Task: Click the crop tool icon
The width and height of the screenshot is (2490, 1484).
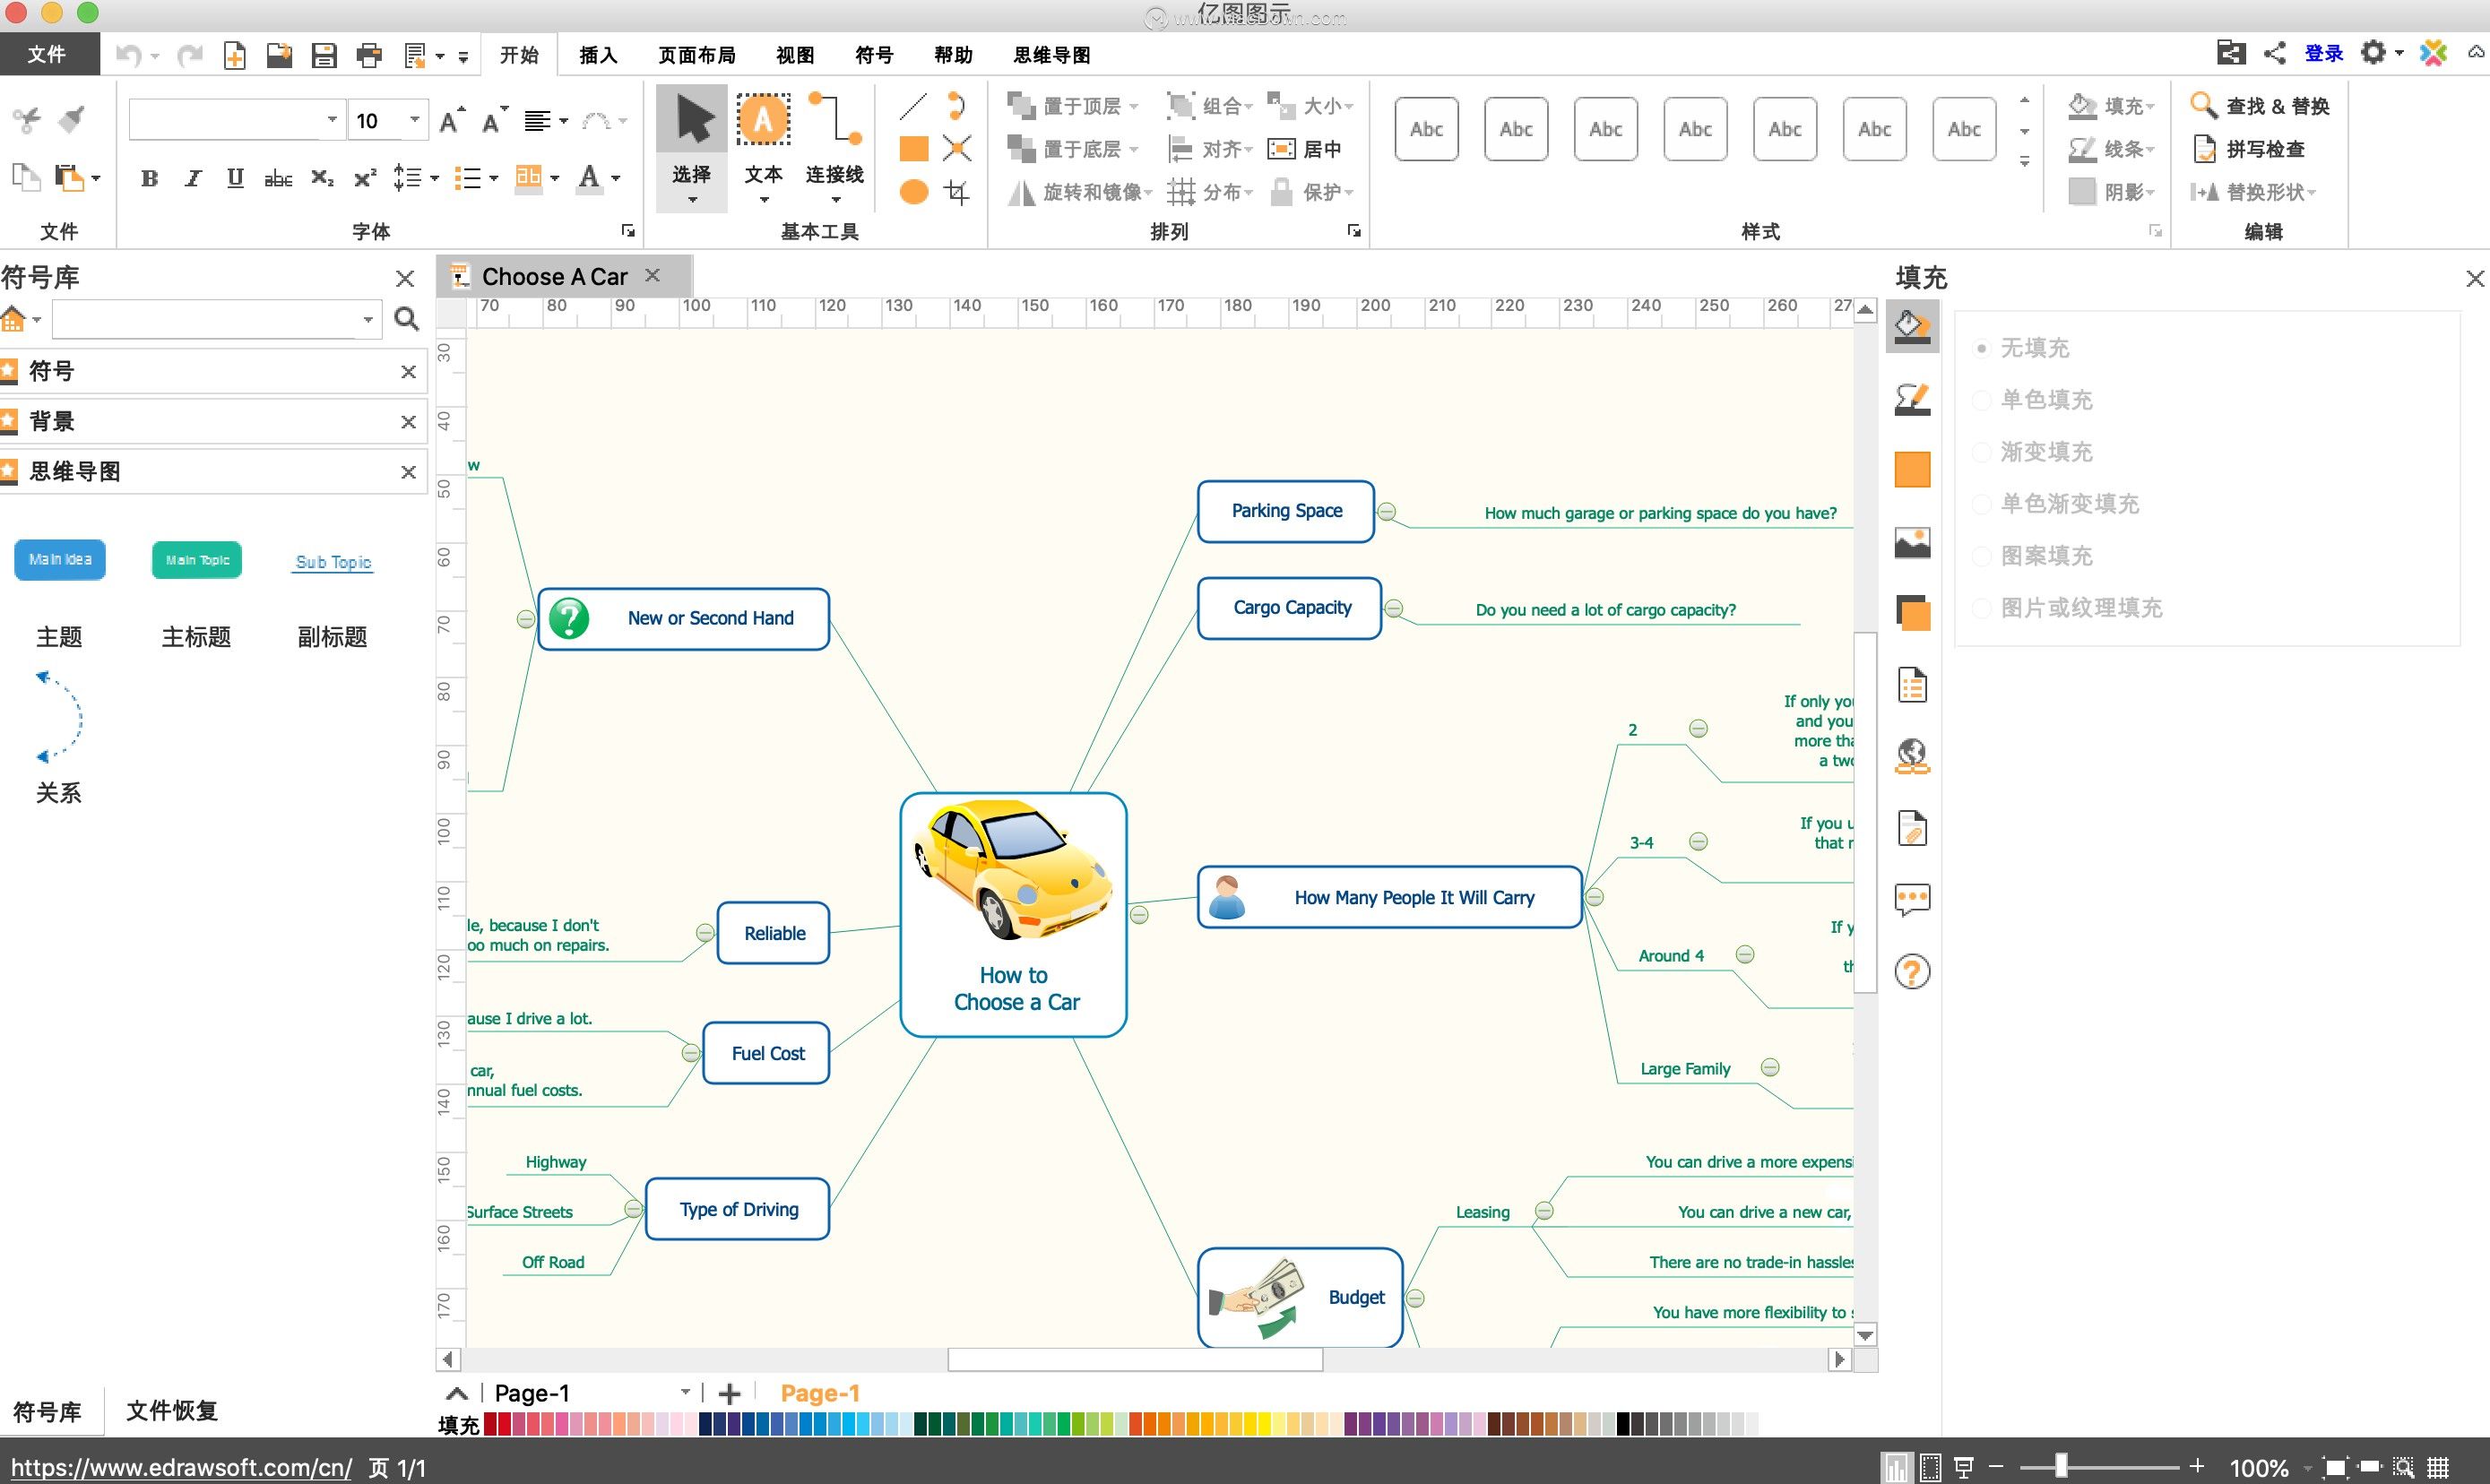Action: click(957, 192)
